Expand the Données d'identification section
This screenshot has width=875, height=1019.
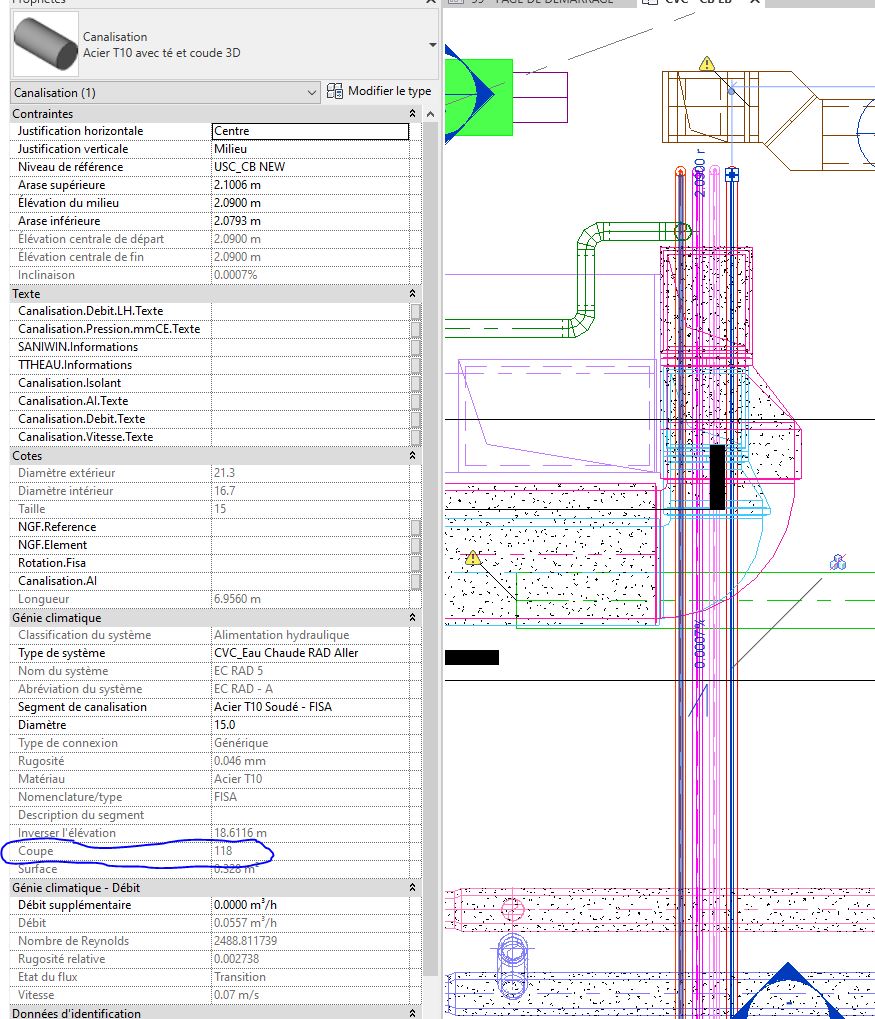[413, 1013]
